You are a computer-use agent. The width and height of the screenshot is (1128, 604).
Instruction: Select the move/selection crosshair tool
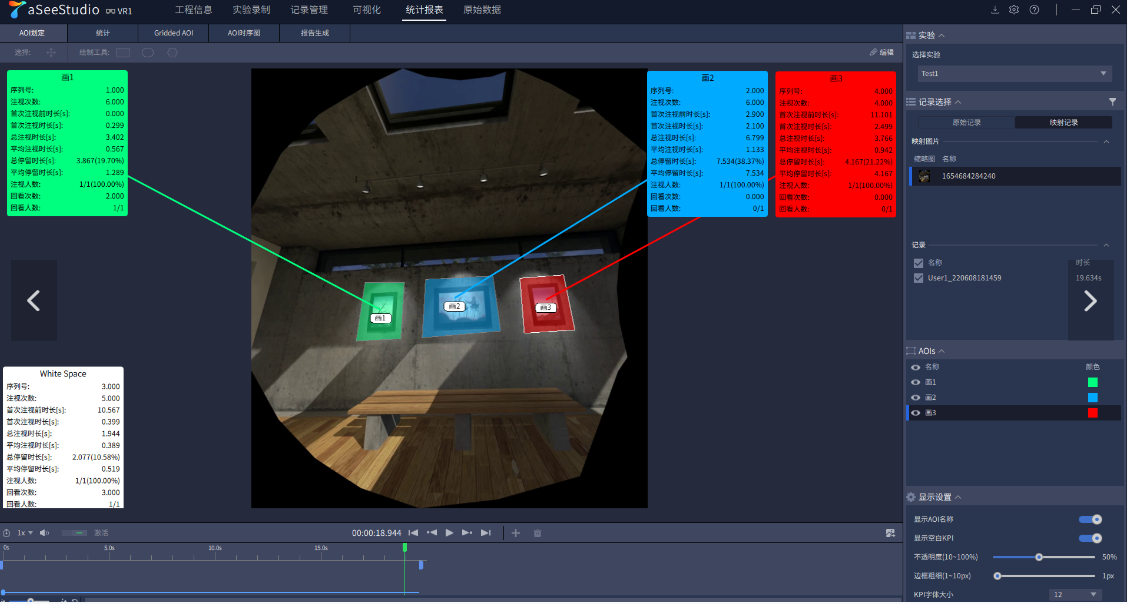51,52
